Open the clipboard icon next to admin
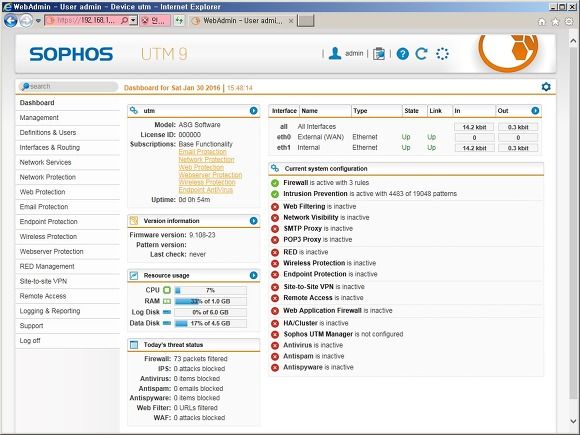 [378, 54]
